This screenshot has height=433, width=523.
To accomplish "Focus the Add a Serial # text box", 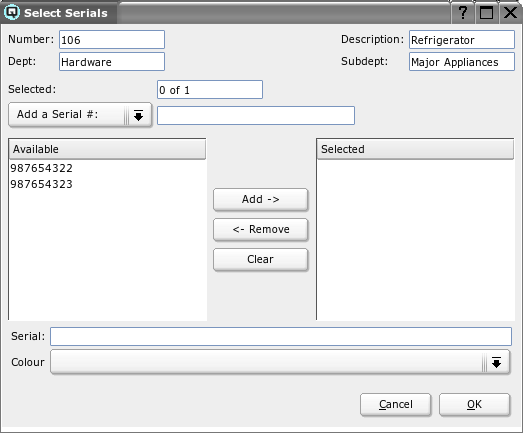I will tap(256, 115).
